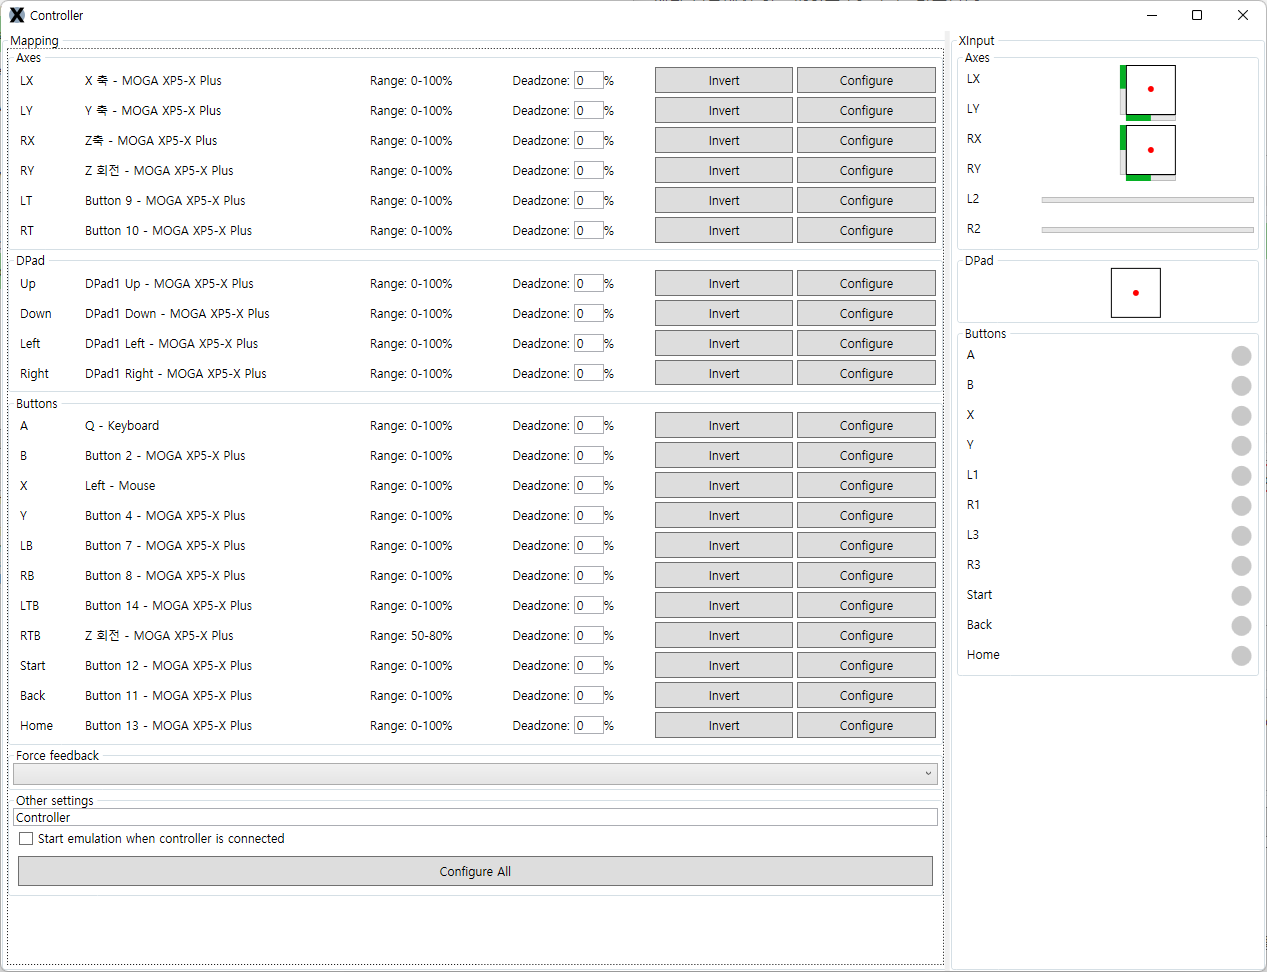This screenshot has width=1267, height=972.
Task: Click the R2 trigger level bar
Action: 1147,230
